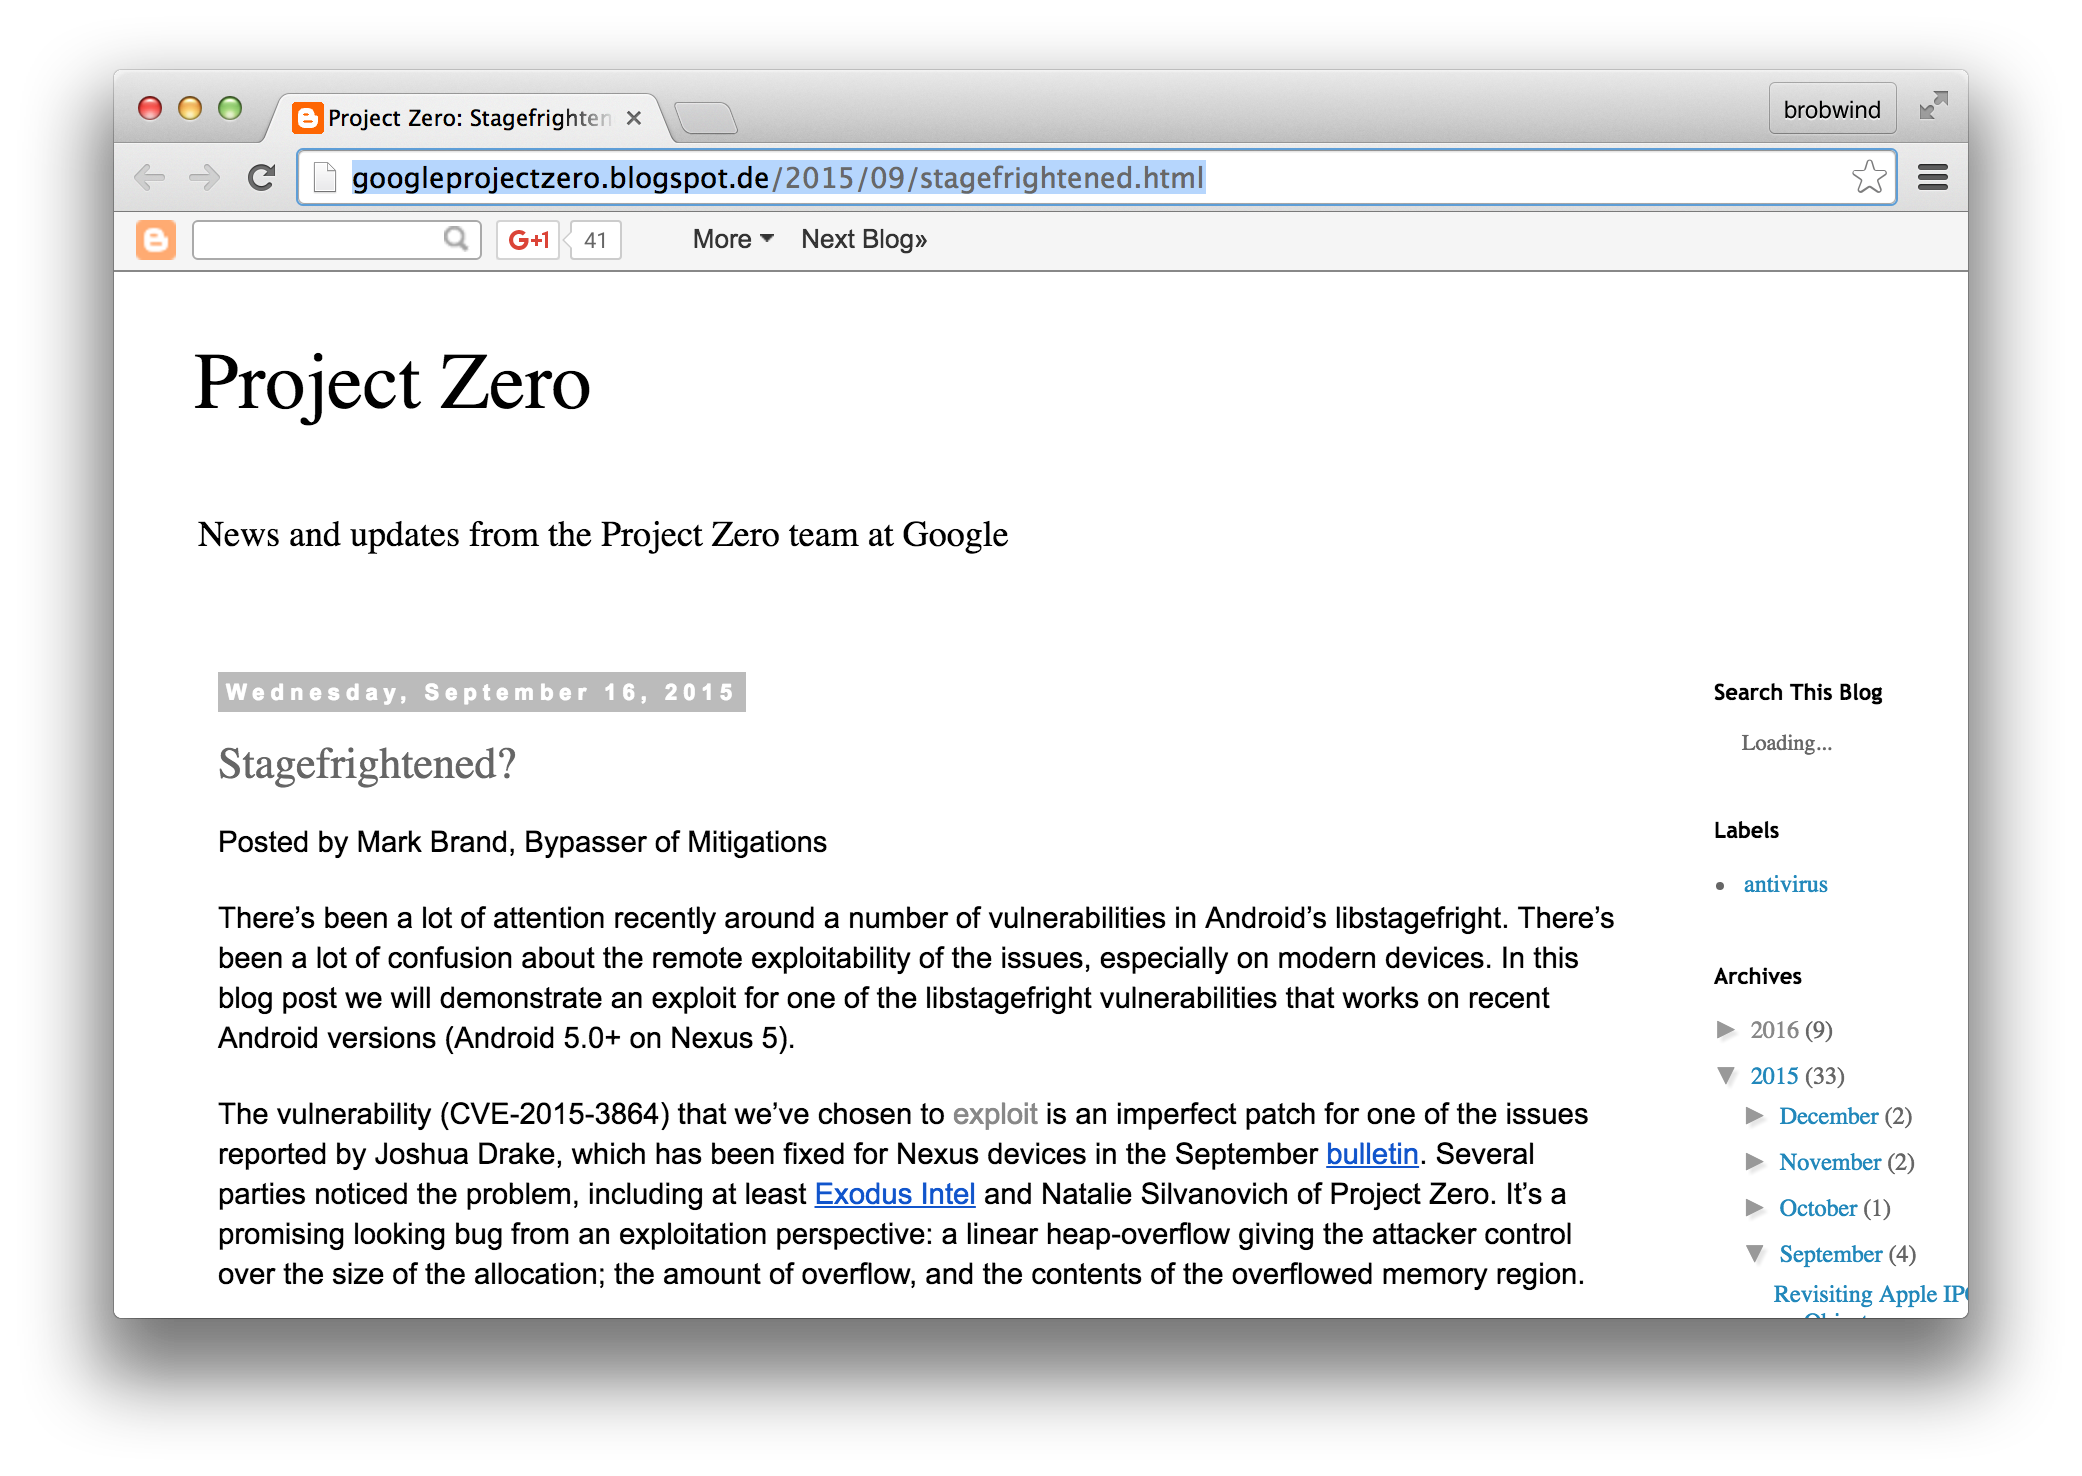Open the December archive link

pyautogui.click(x=1828, y=1116)
